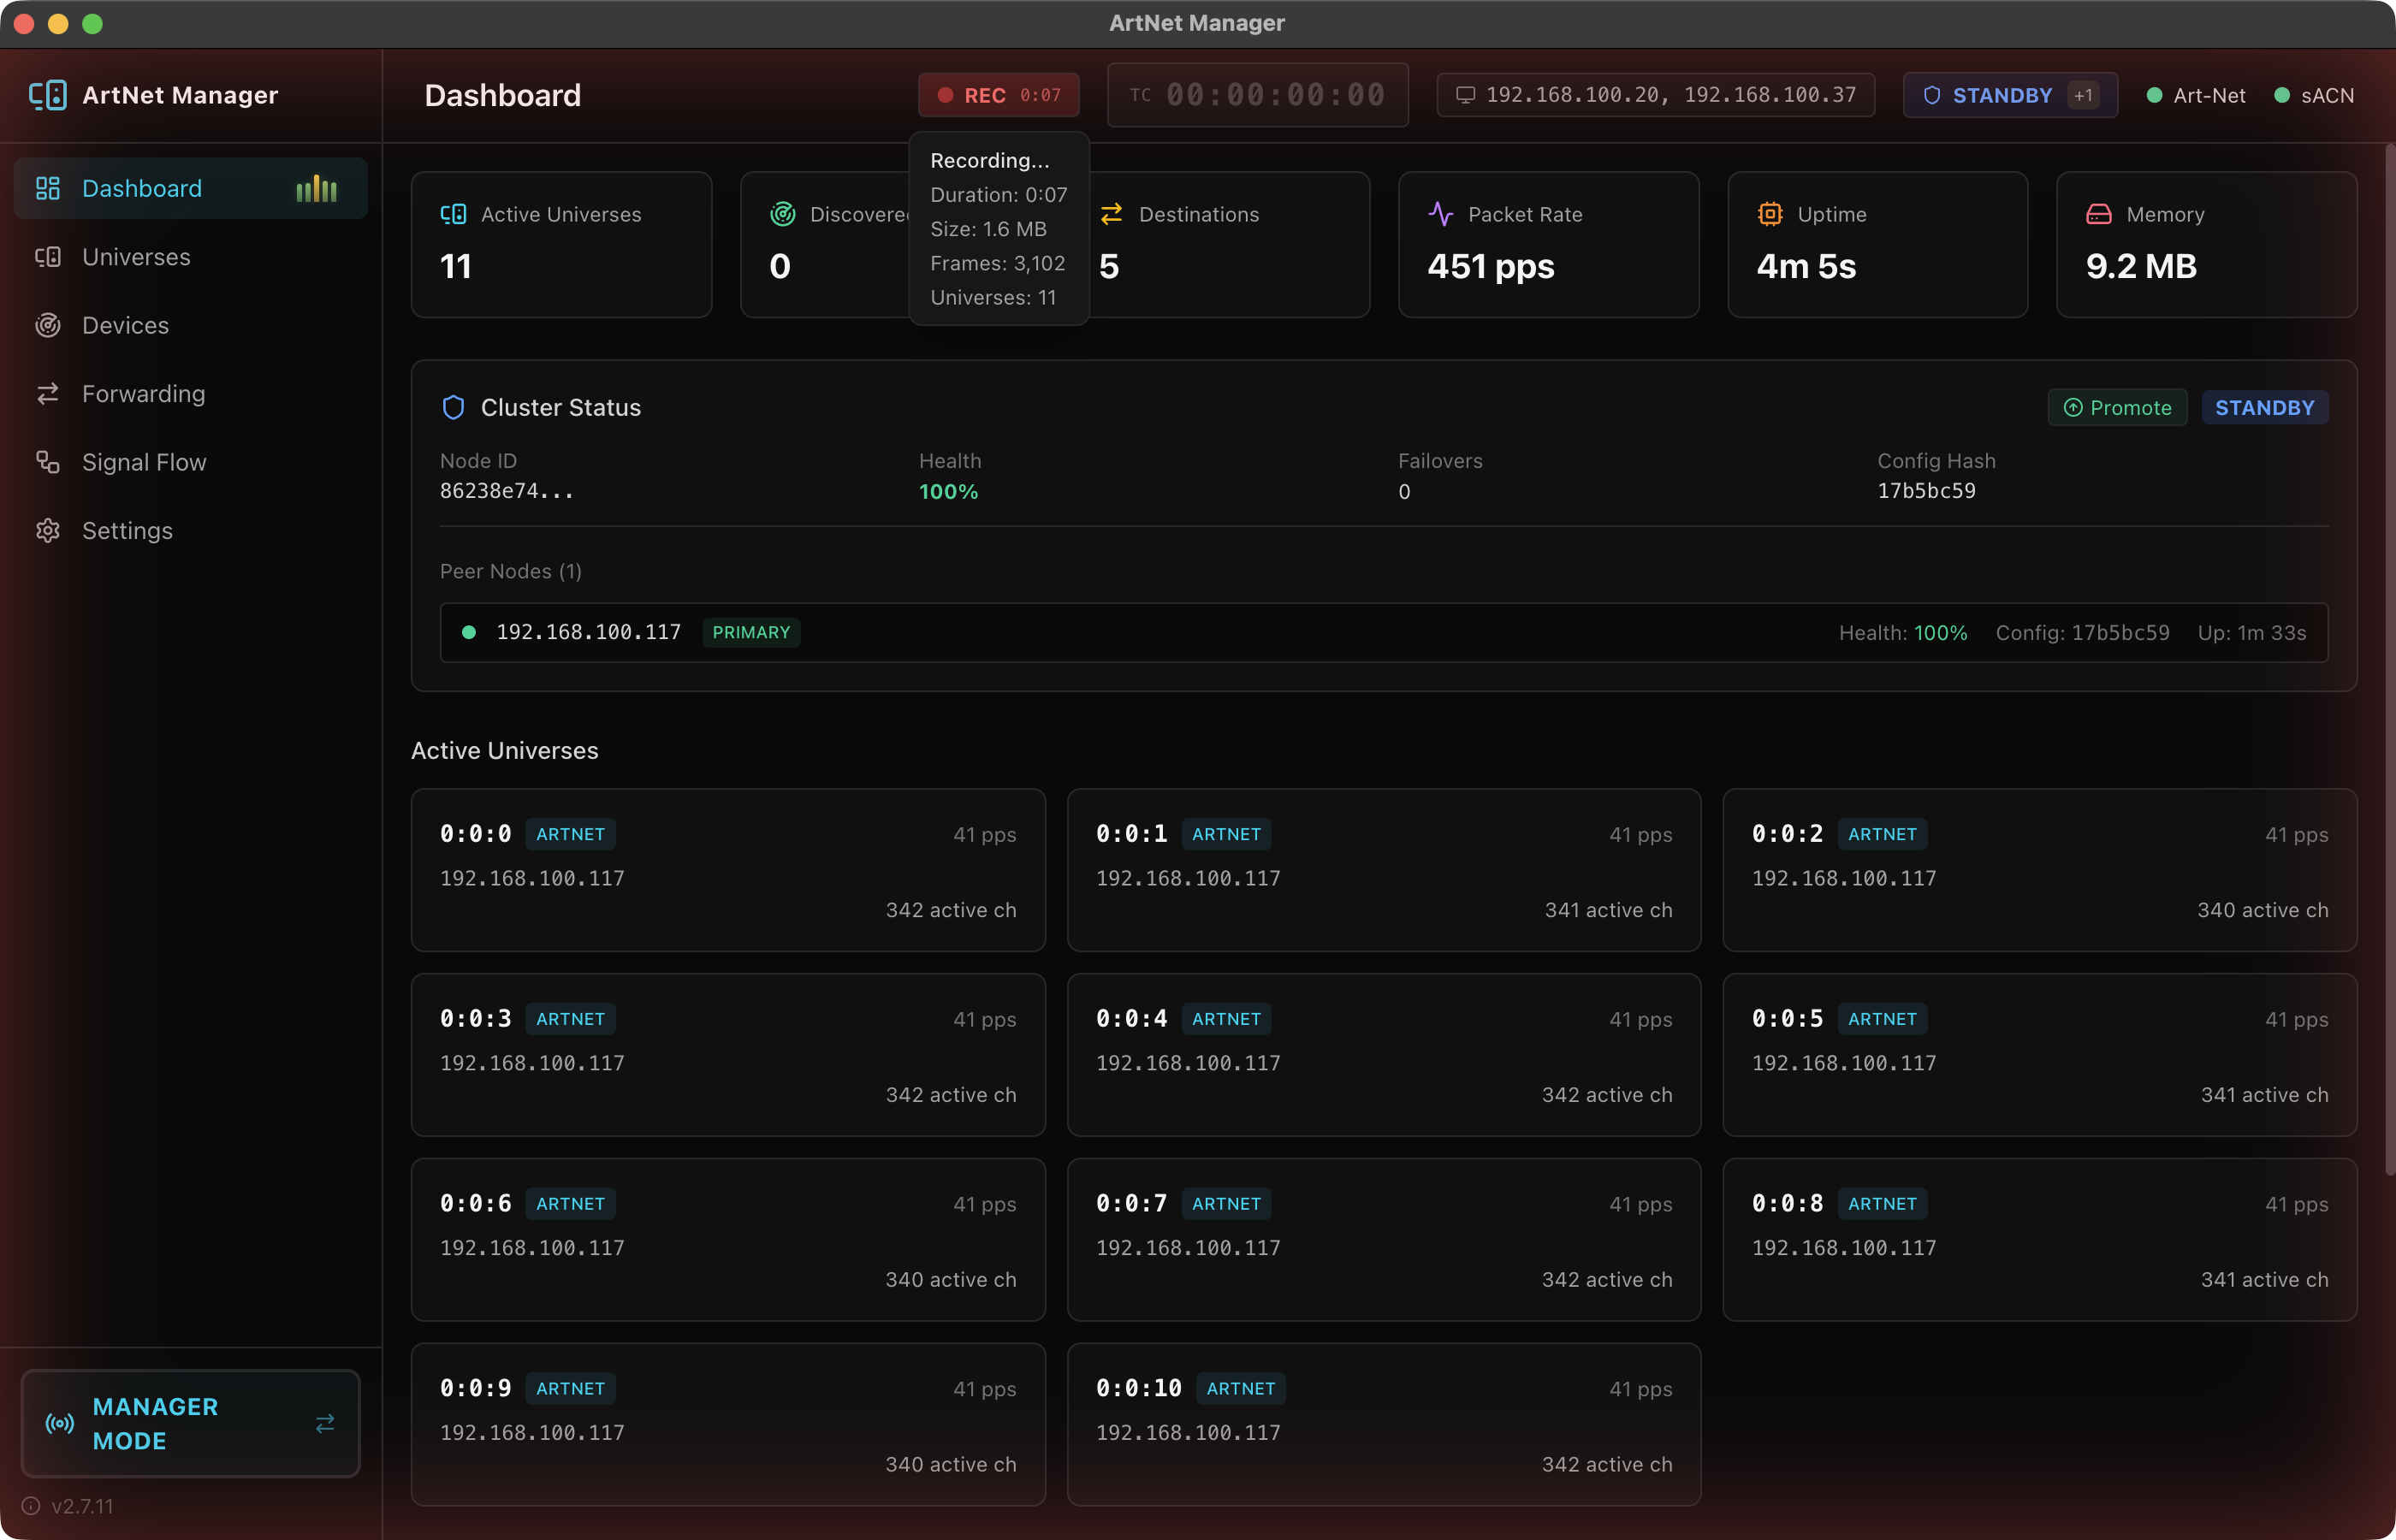
Task: Open universe 0:0:9
Action: tap(728, 1425)
